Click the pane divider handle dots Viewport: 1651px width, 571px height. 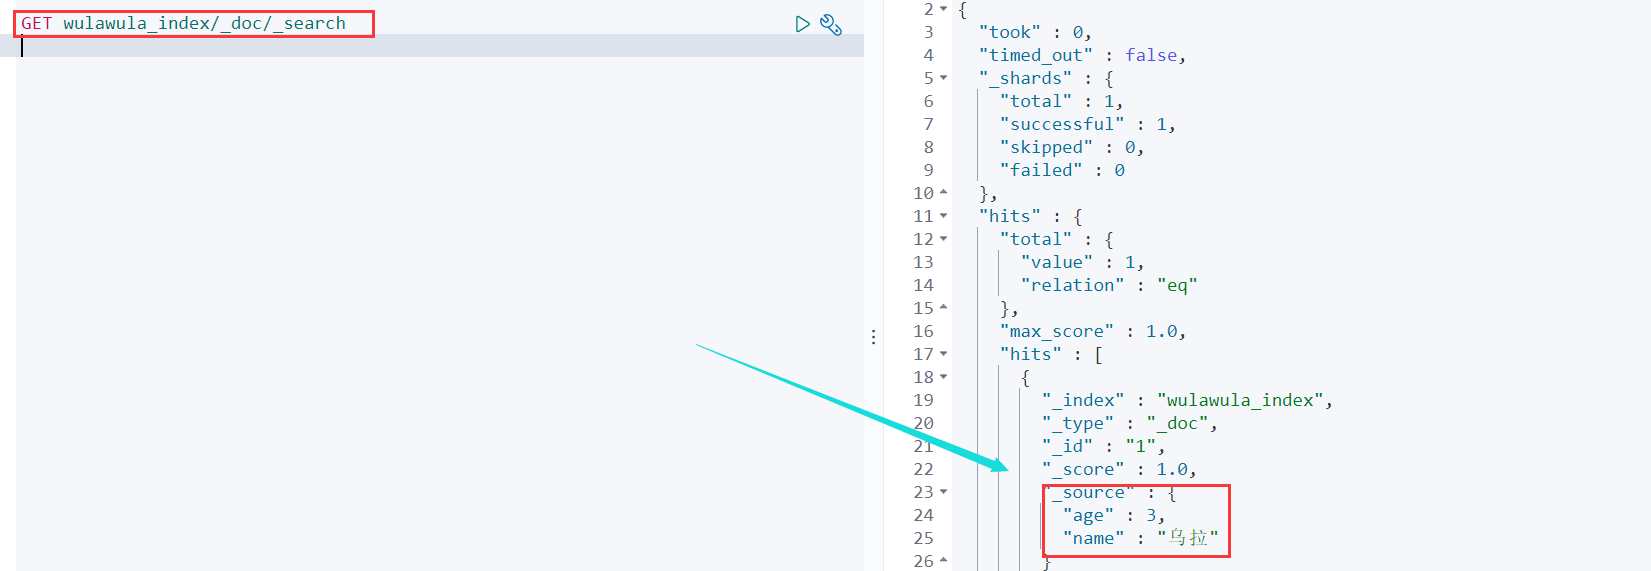point(873,337)
